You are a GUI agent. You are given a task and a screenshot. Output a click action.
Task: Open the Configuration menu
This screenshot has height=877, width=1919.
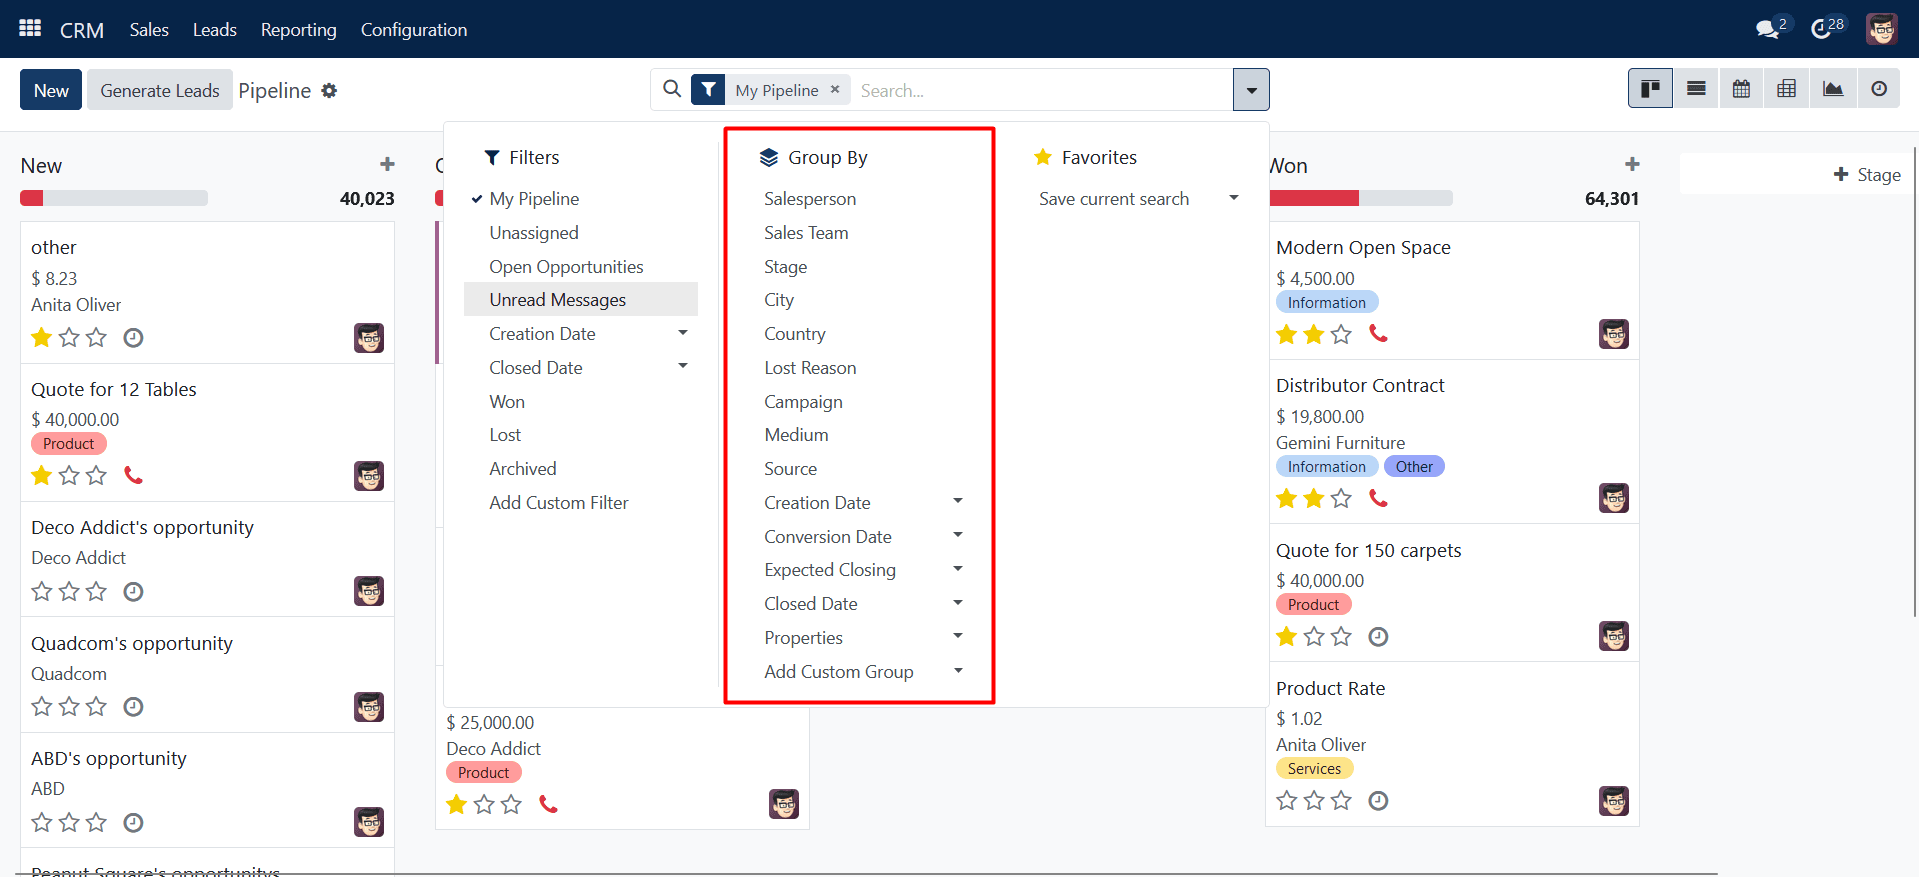tap(414, 30)
